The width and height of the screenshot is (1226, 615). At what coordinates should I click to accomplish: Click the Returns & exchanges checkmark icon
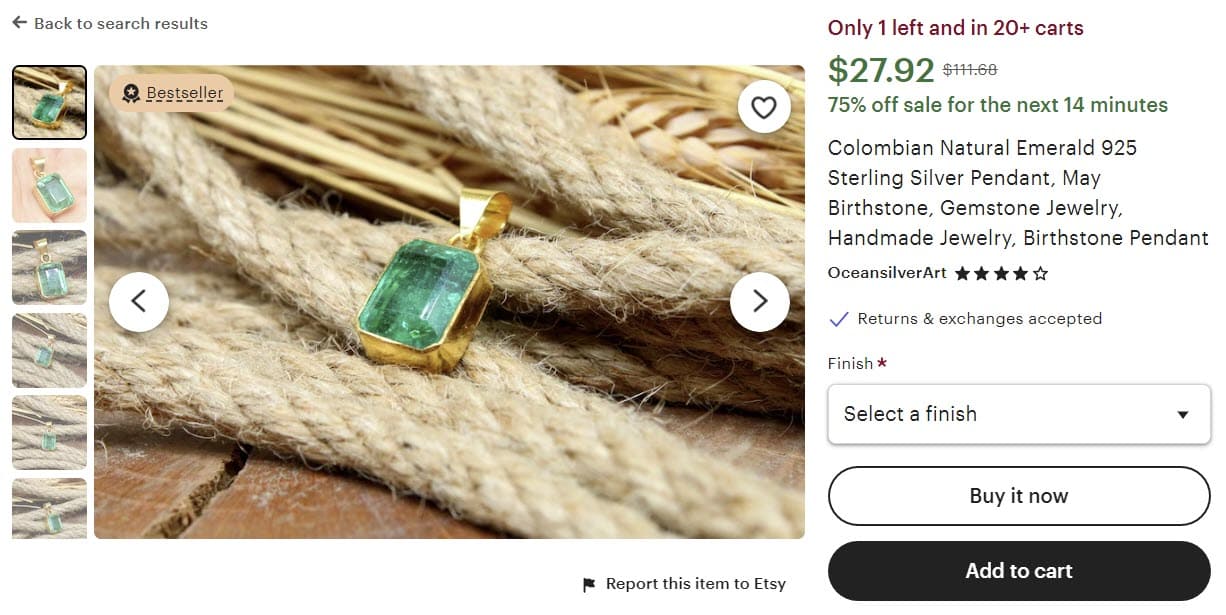839,319
